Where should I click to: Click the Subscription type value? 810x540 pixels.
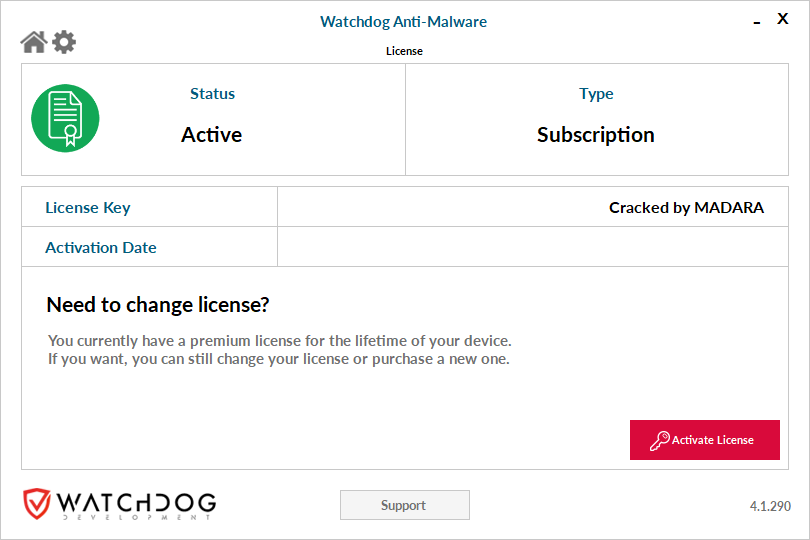pyautogui.click(x=596, y=135)
